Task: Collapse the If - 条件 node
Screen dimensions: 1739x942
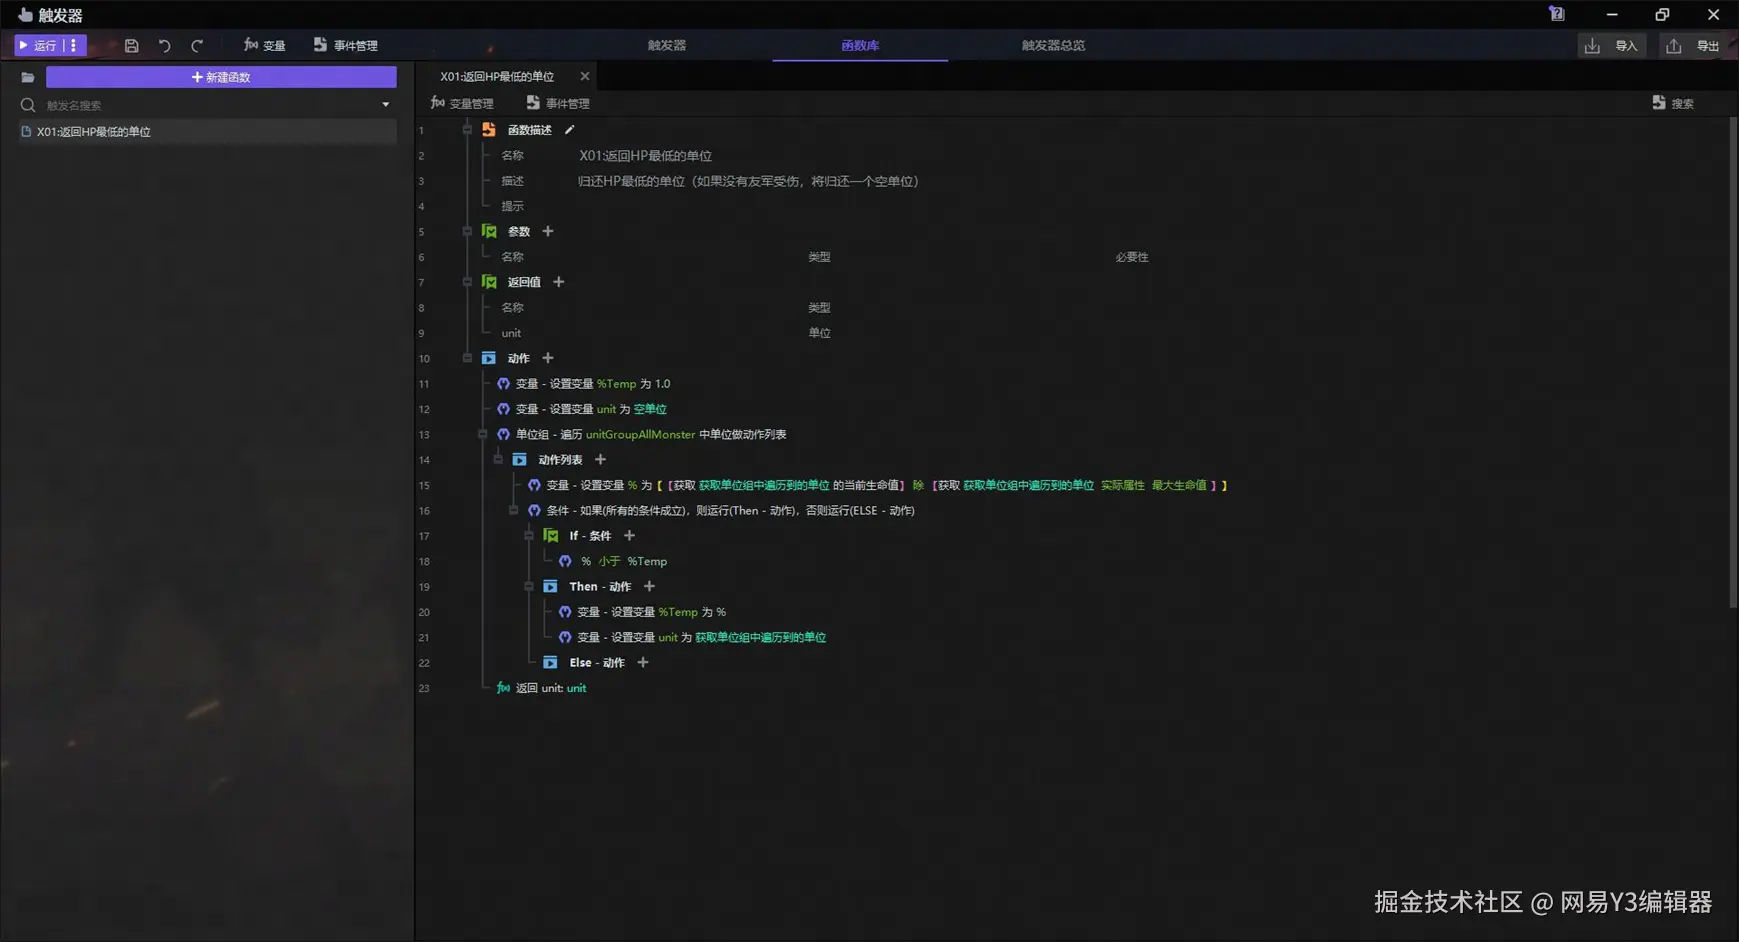Action: pyautogui.click(x=529, y=536)
